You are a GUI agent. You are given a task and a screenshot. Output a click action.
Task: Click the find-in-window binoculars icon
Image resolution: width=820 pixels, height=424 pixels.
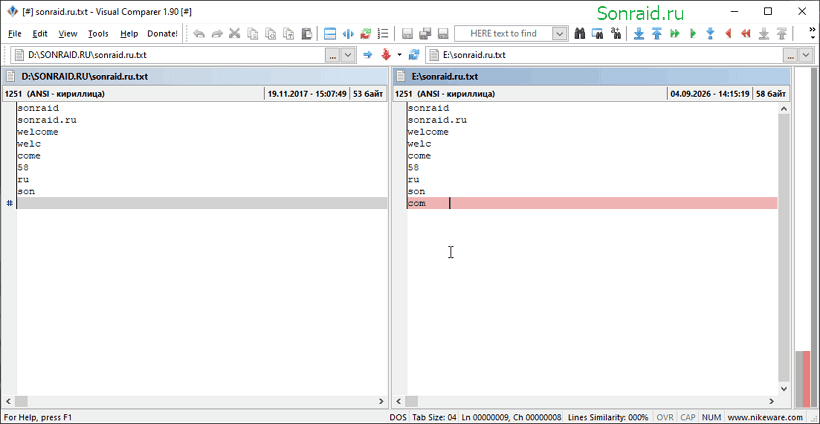[x=597, y=34]
